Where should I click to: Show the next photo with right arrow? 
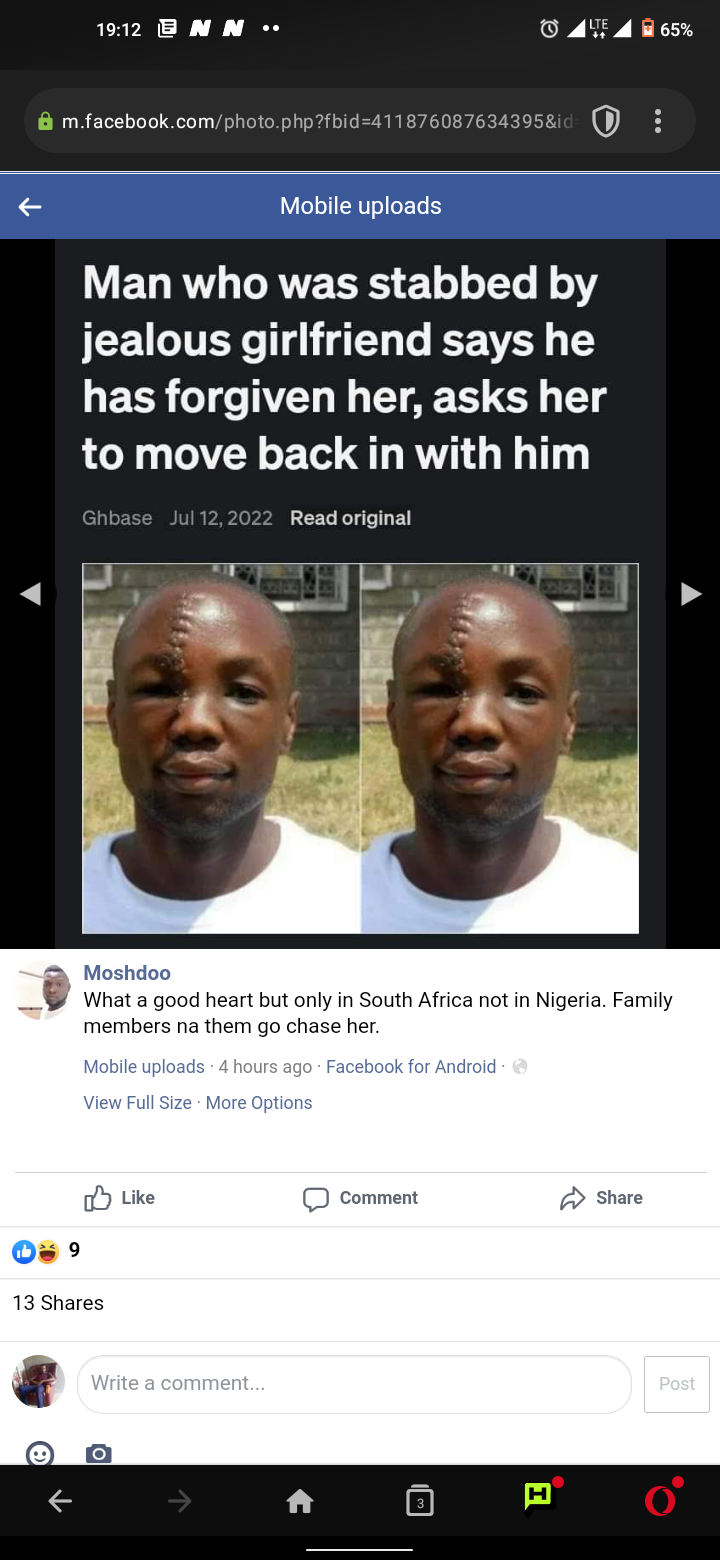pyautogui.click(x=691, y=594)
